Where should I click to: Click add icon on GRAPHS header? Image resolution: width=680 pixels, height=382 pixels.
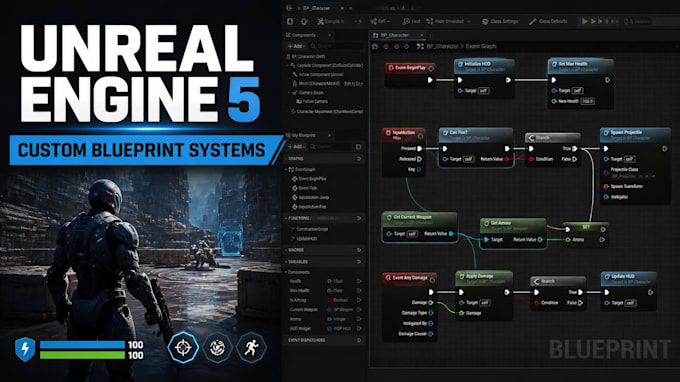[359, 159]
